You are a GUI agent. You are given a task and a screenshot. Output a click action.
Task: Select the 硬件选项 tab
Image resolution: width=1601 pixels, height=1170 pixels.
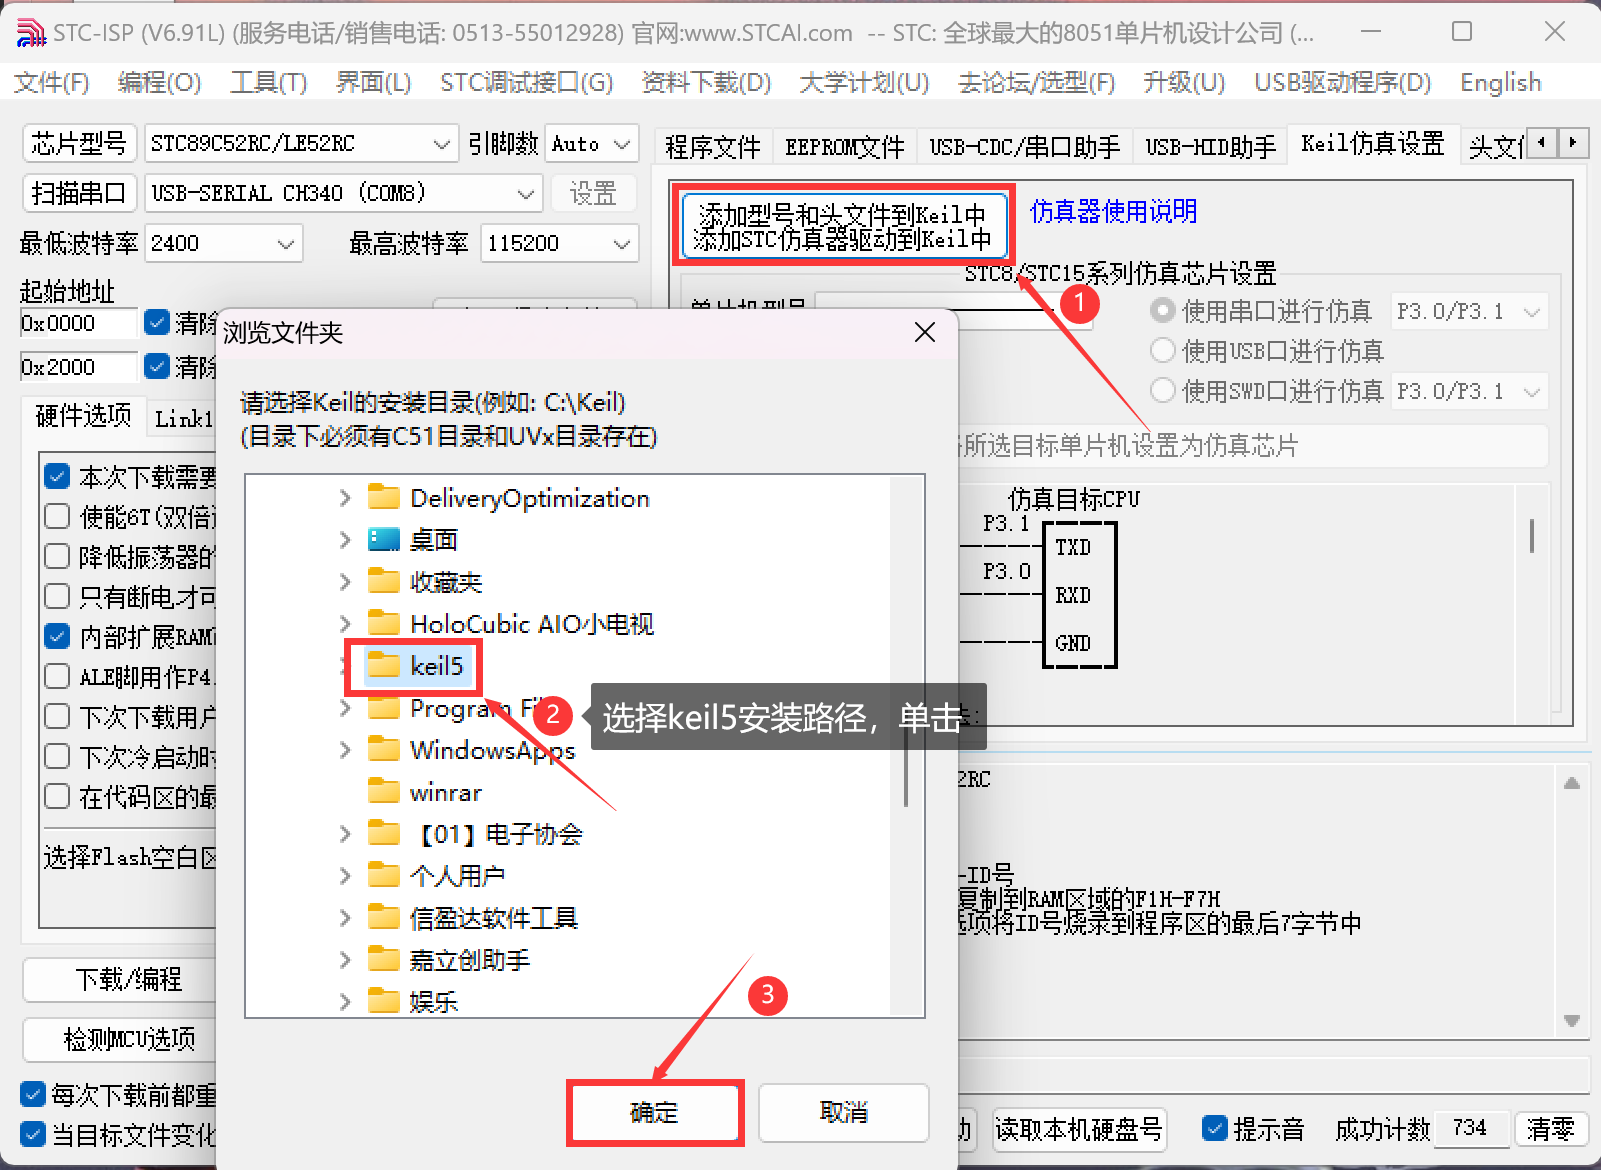tap(83, 415)
